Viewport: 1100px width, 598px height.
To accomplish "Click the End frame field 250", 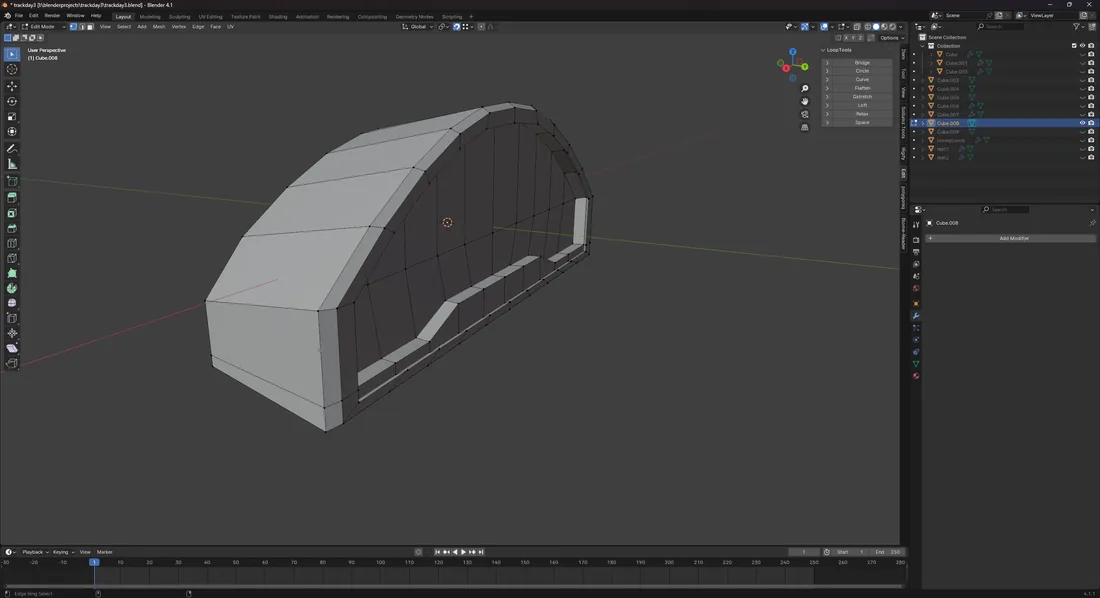I will (x=887, y=552).
